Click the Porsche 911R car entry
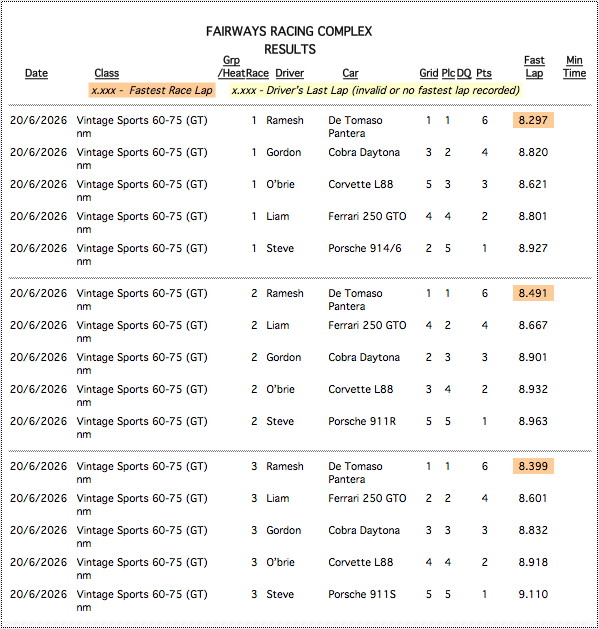Image resolution: width=599 pixels, height=629 pixels. click(362, 421)
